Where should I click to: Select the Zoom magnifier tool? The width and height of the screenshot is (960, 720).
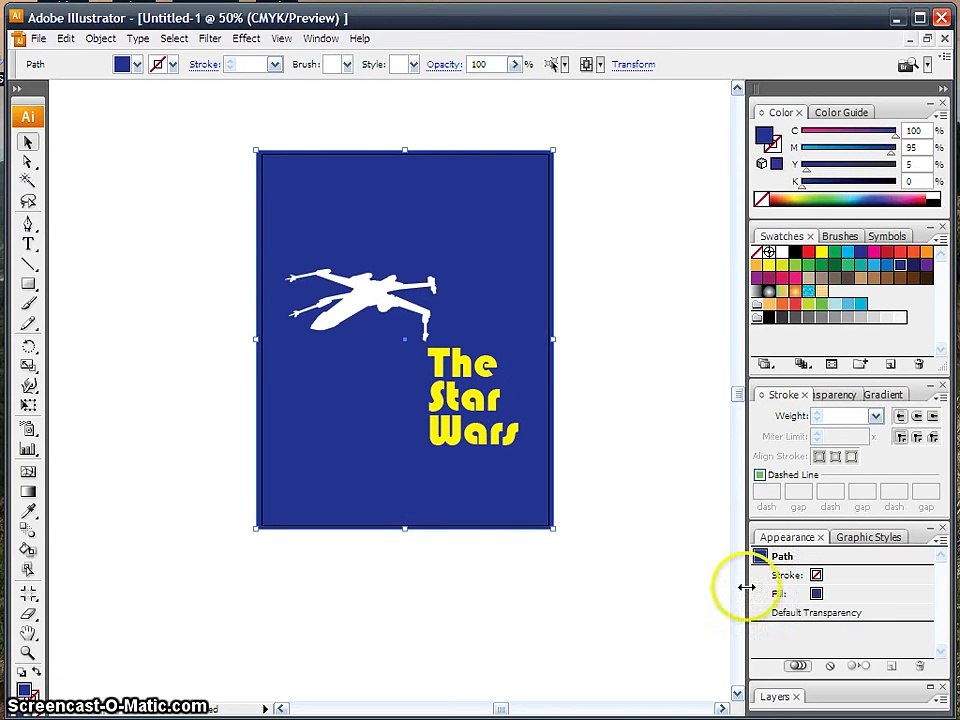pos(28,653)
